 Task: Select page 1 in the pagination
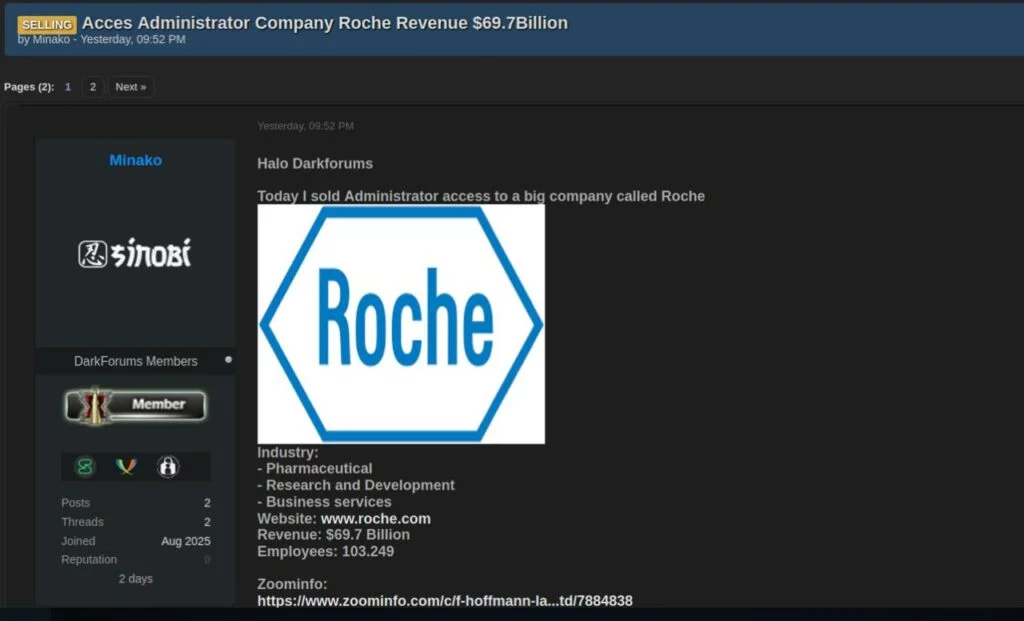(x=68, y=87)
